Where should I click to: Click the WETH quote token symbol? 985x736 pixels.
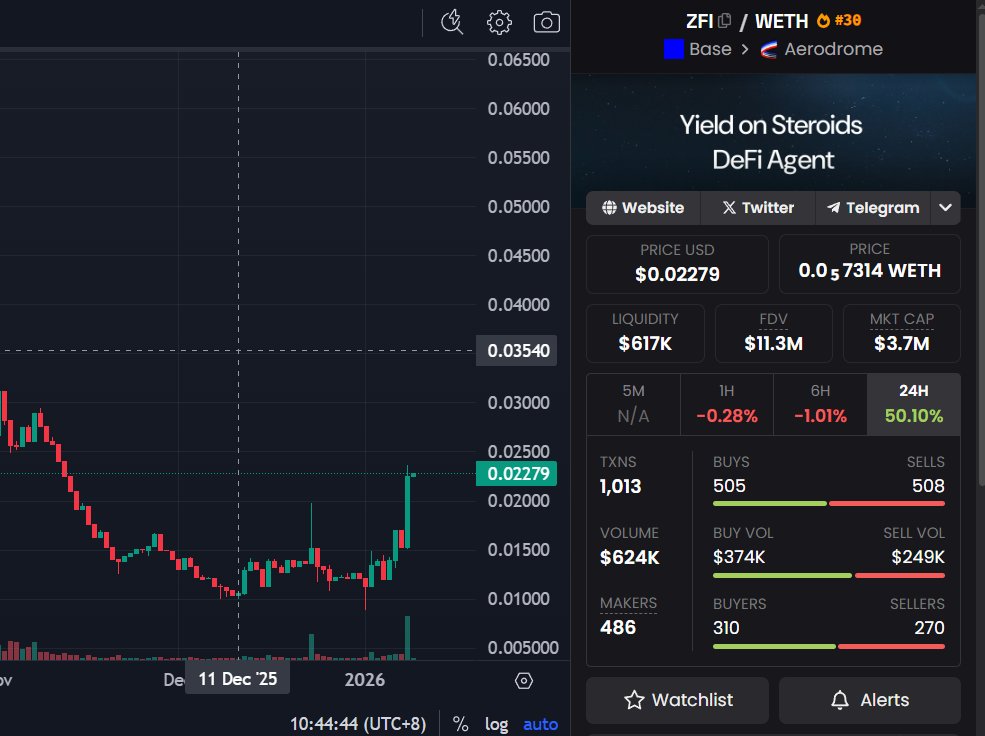[x=781, y=21]
